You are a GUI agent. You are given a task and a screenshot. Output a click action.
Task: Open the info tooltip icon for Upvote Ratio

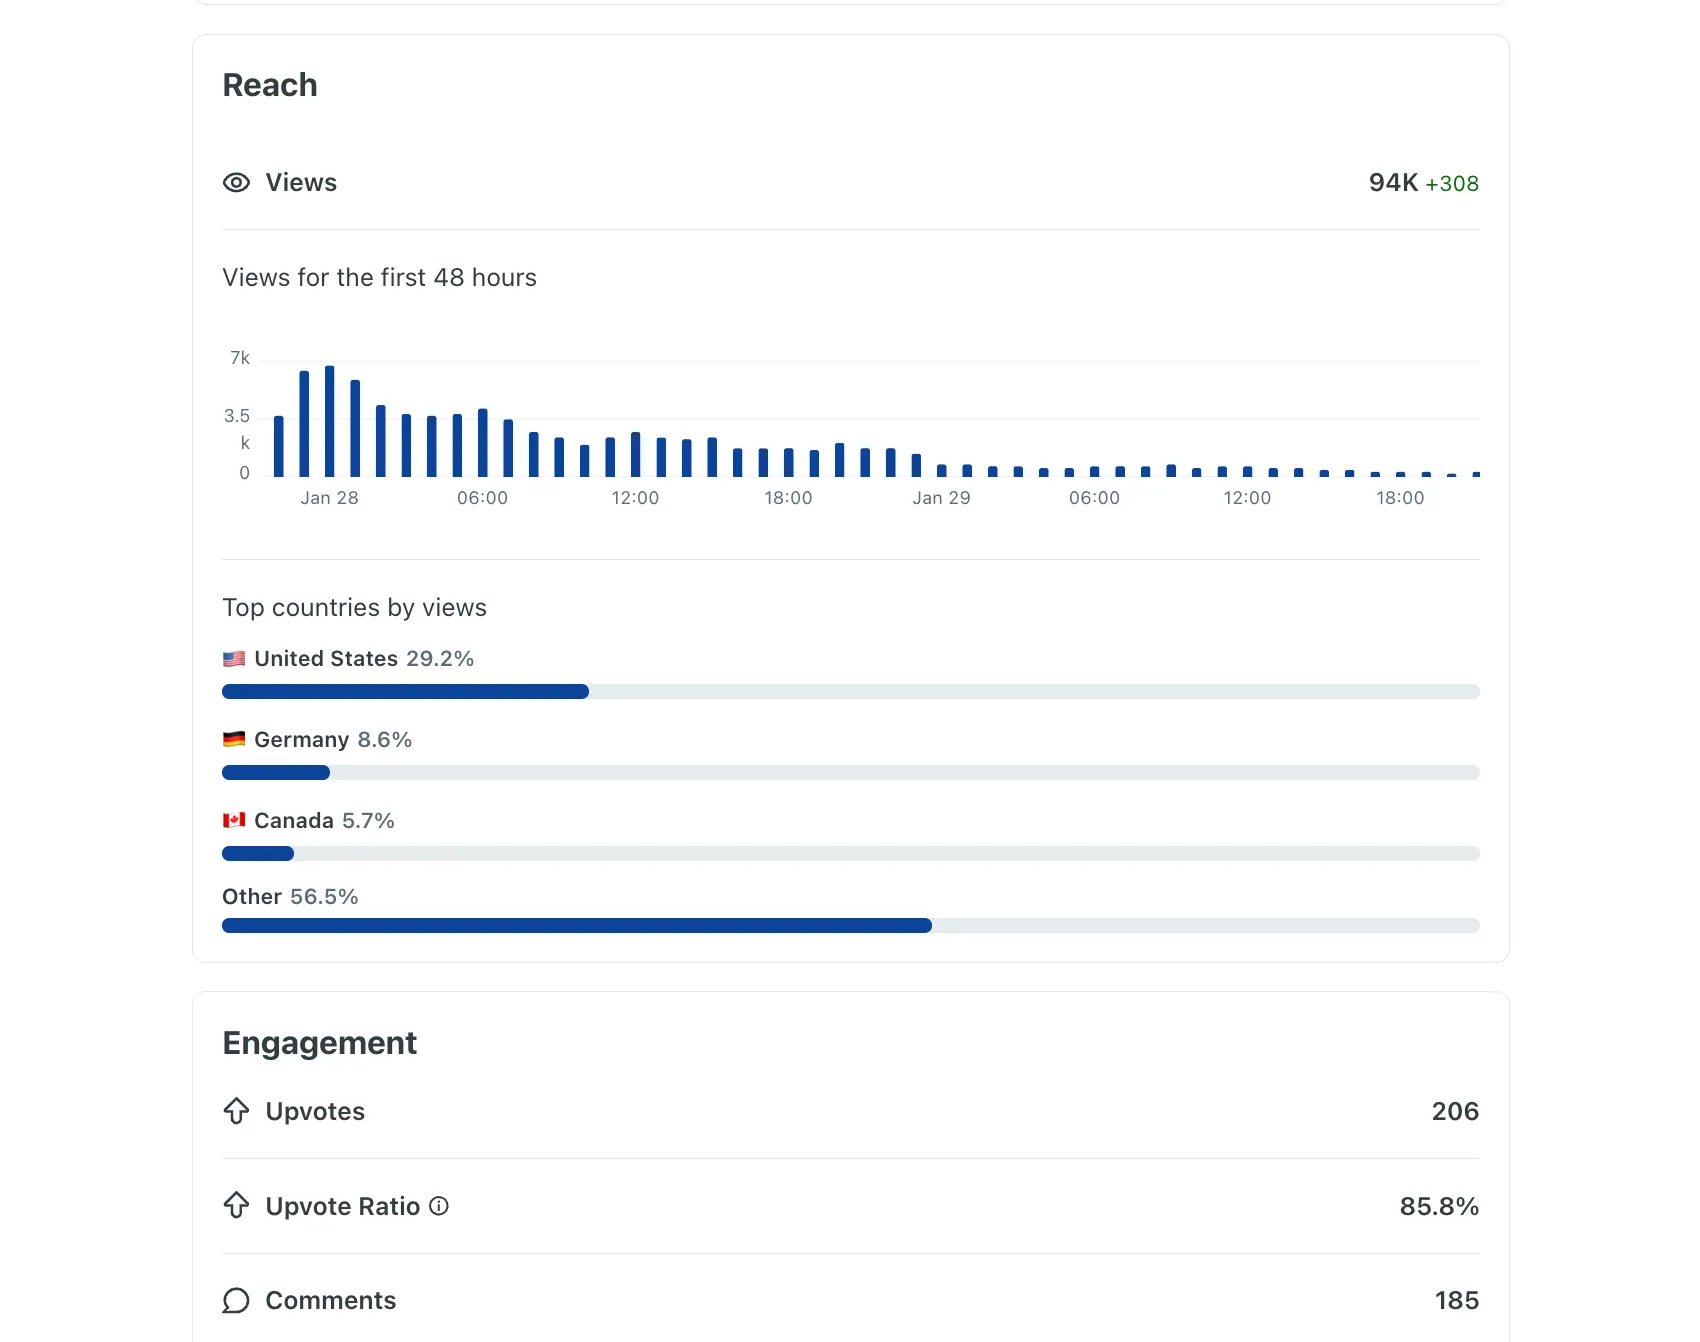coord(439,1206)
